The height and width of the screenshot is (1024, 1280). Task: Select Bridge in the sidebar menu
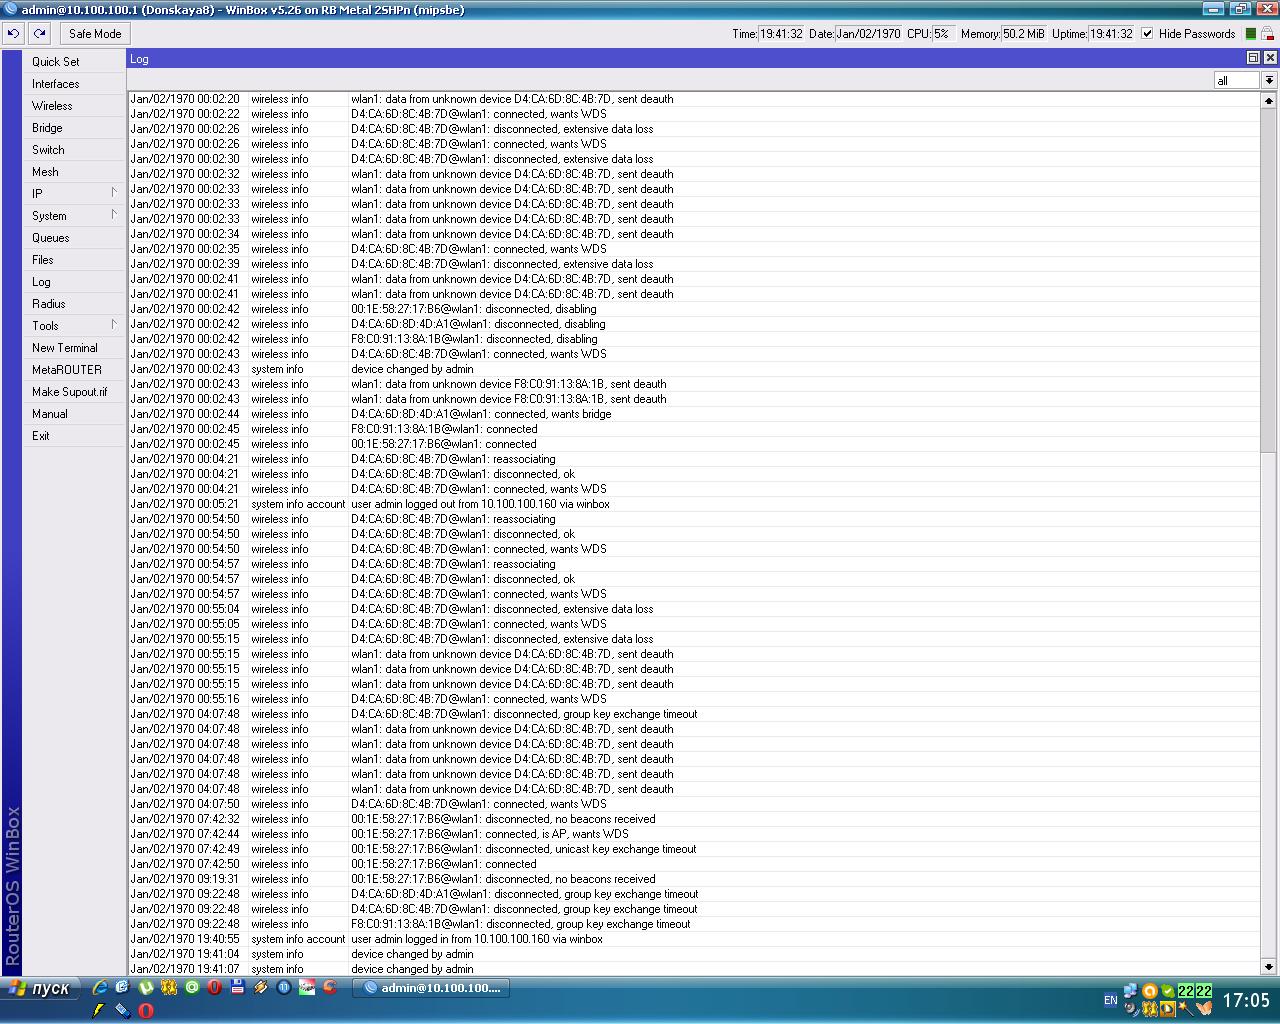[74, 128]
